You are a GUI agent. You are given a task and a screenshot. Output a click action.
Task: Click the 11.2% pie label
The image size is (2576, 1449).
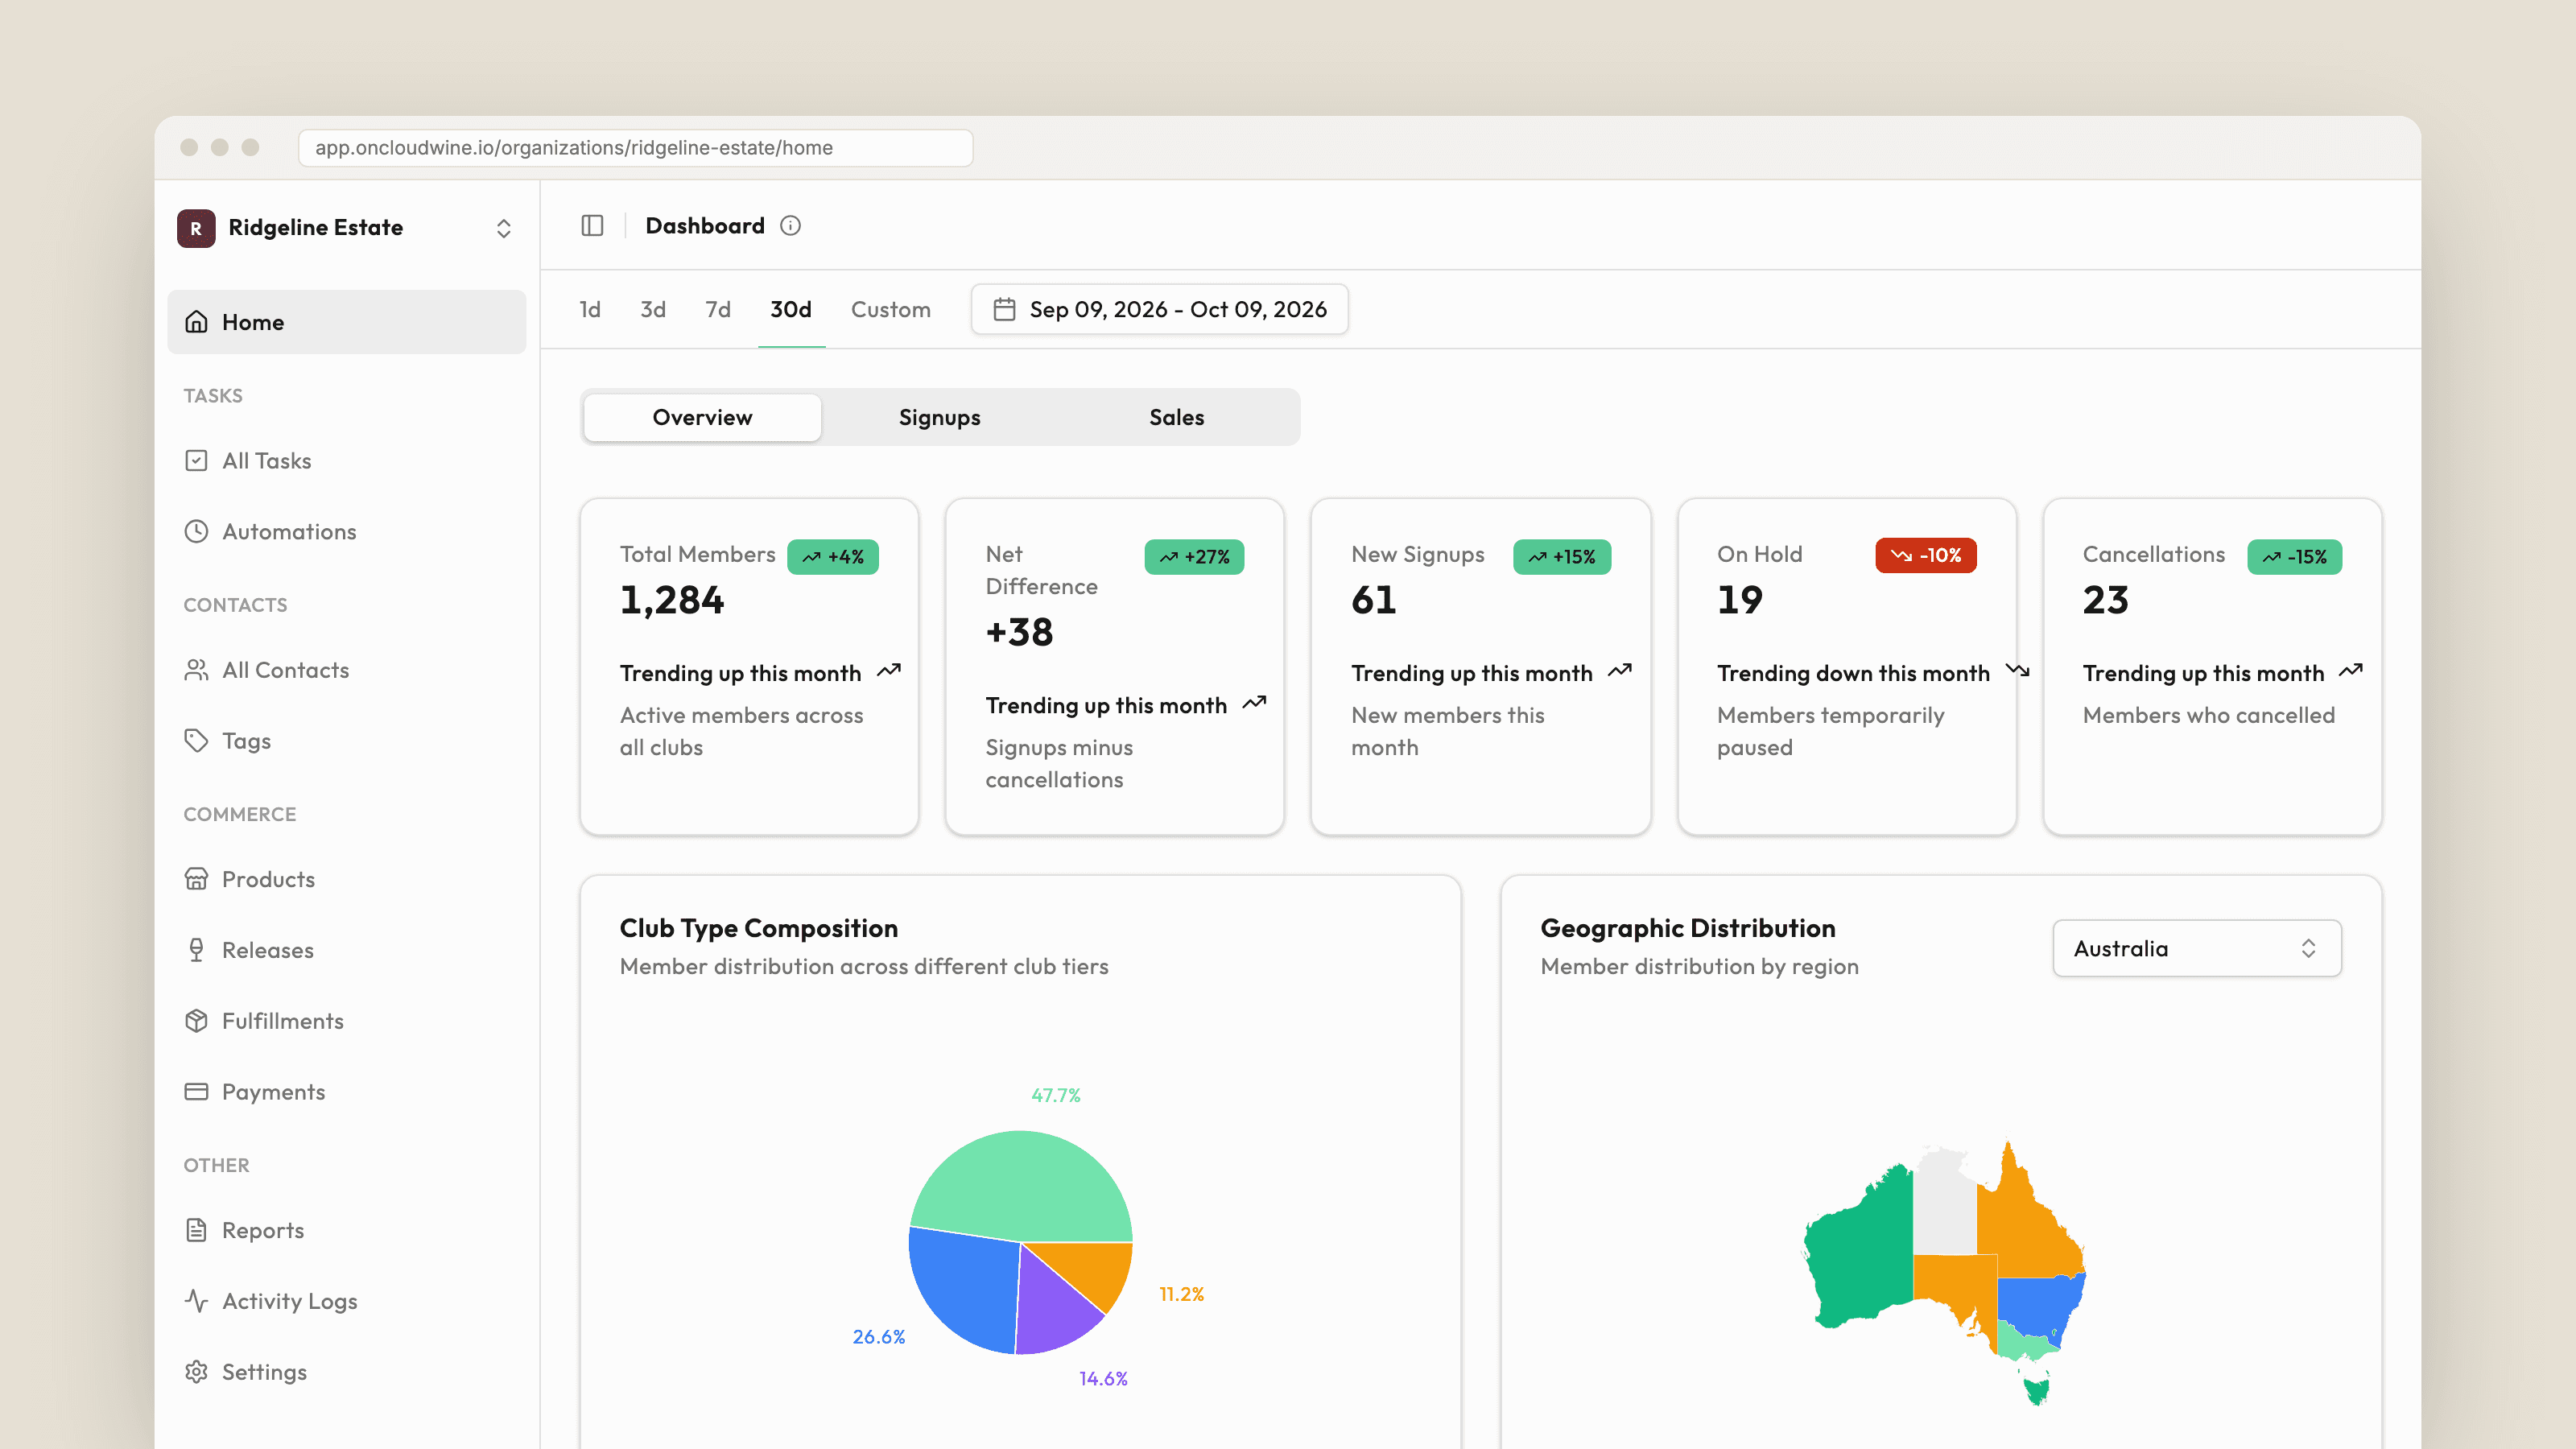[x=1181, y=1294]
